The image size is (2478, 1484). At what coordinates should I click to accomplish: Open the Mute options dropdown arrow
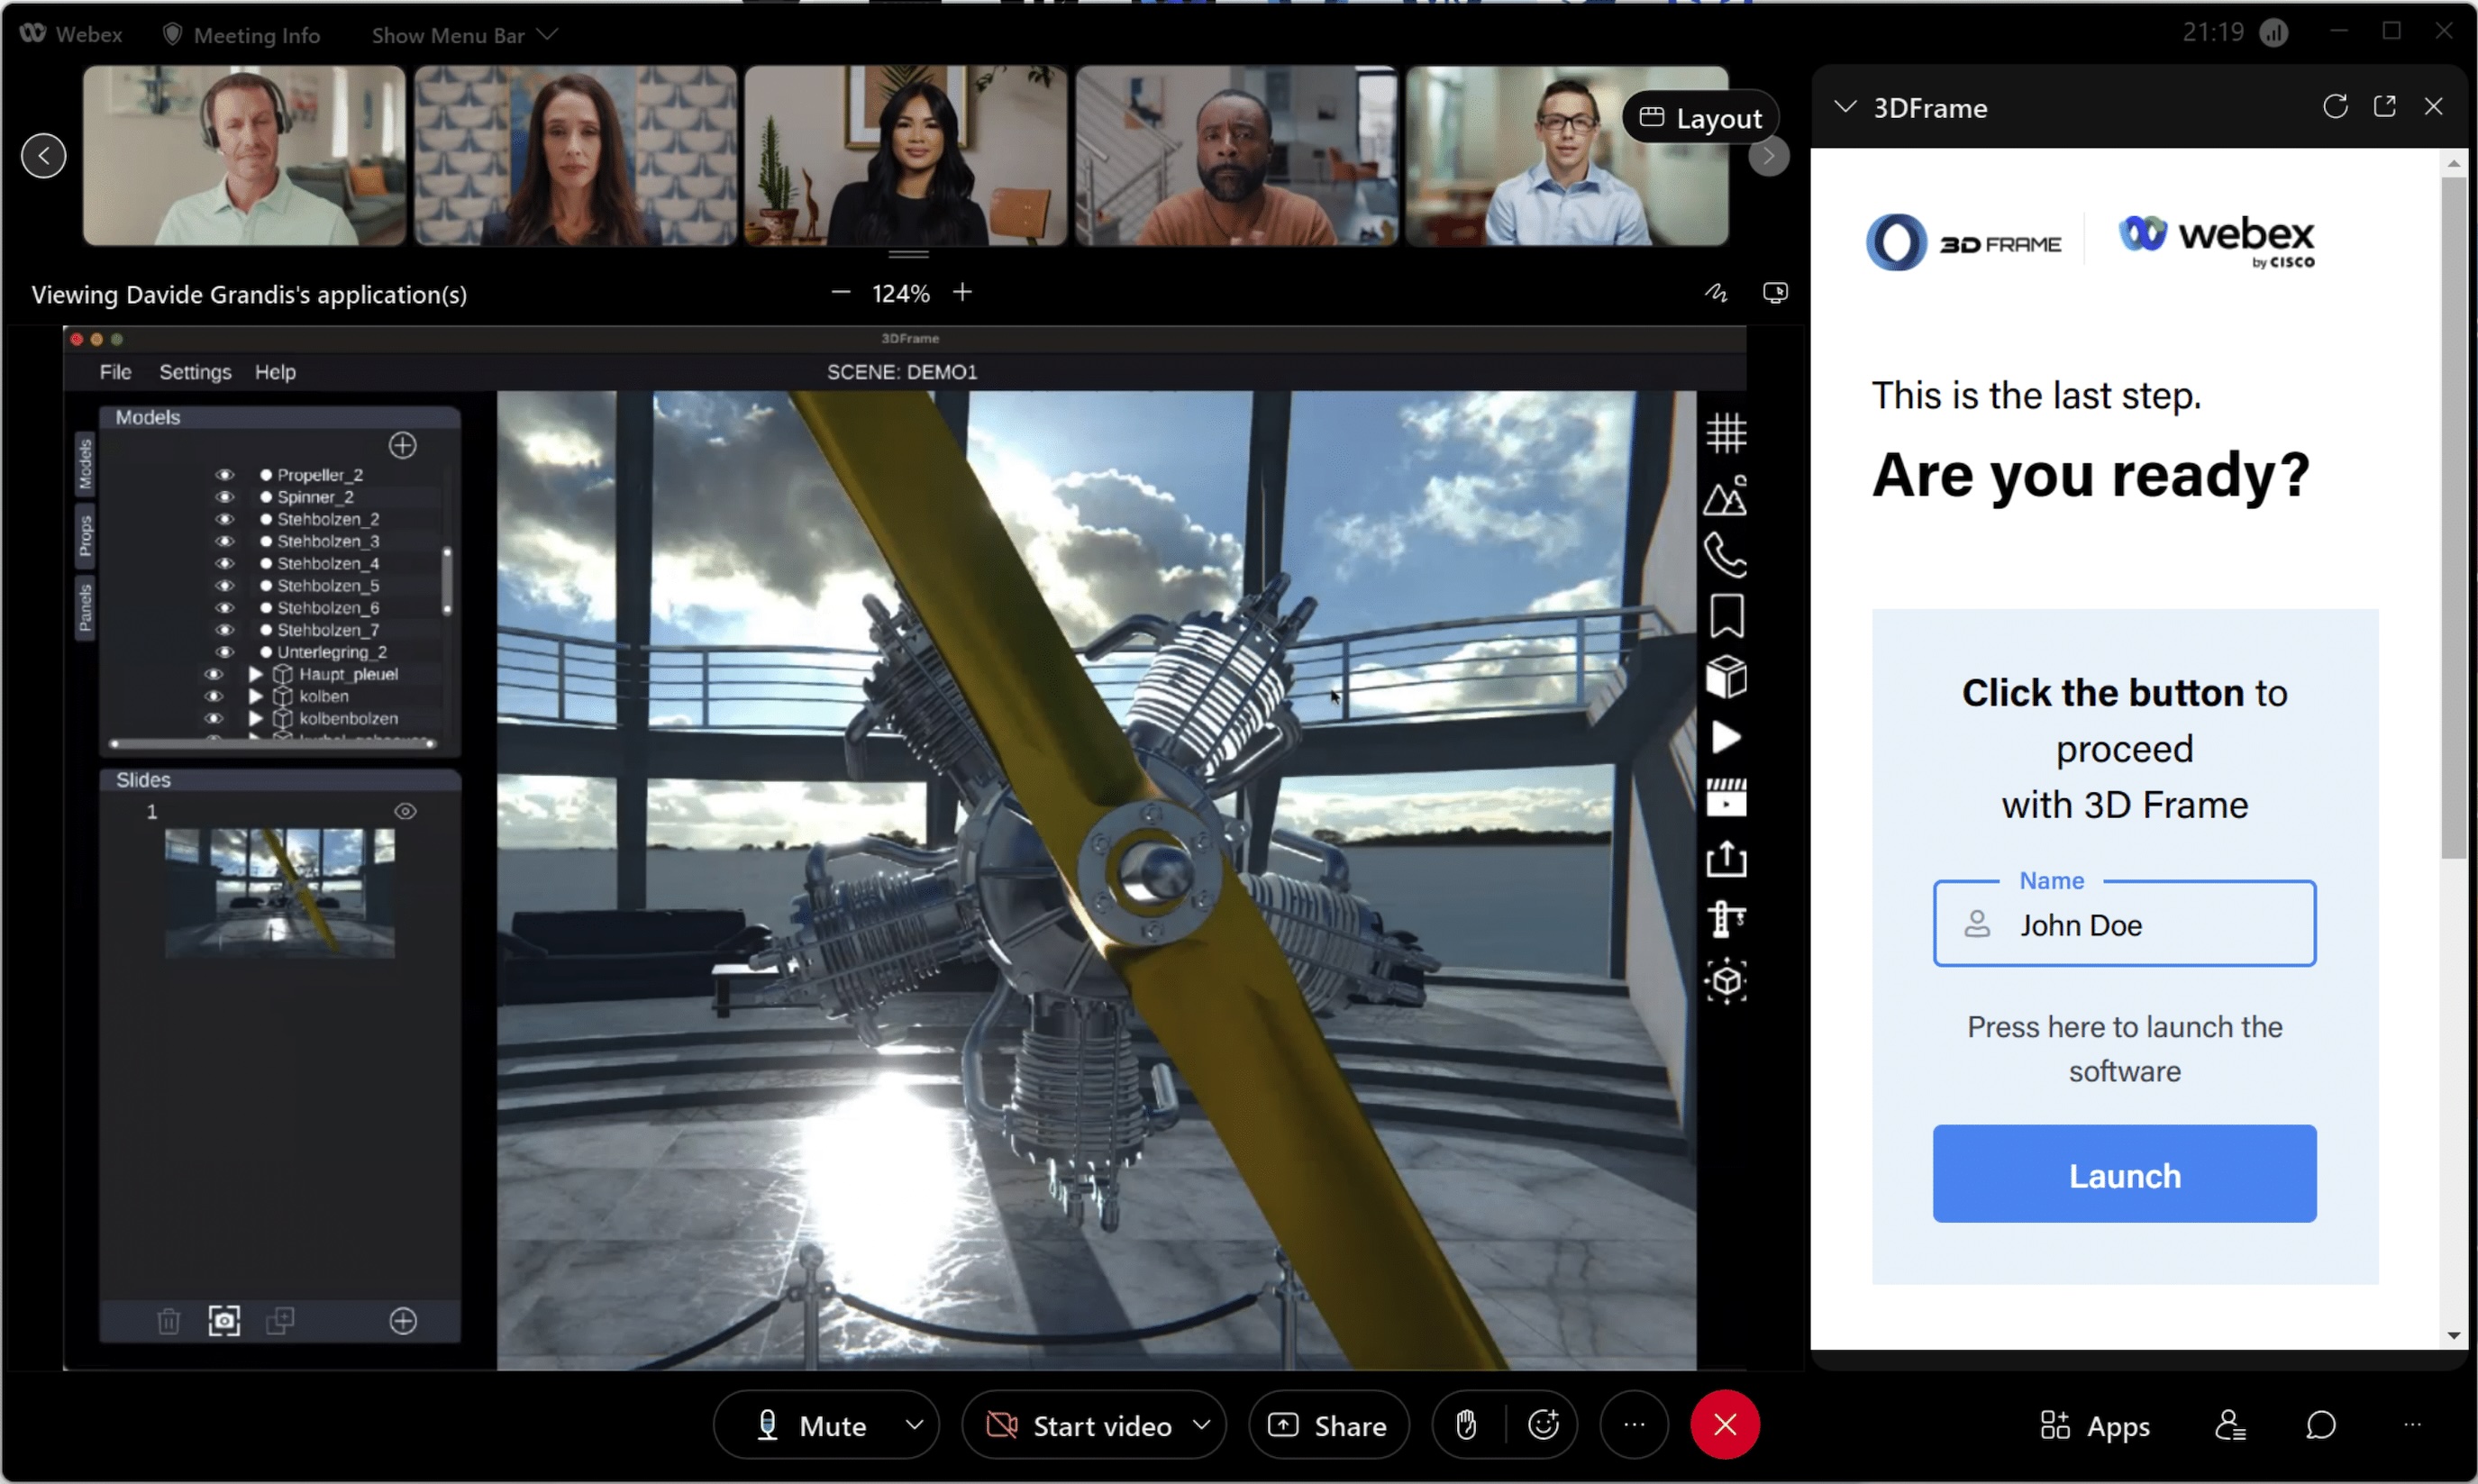[914, 1424]
